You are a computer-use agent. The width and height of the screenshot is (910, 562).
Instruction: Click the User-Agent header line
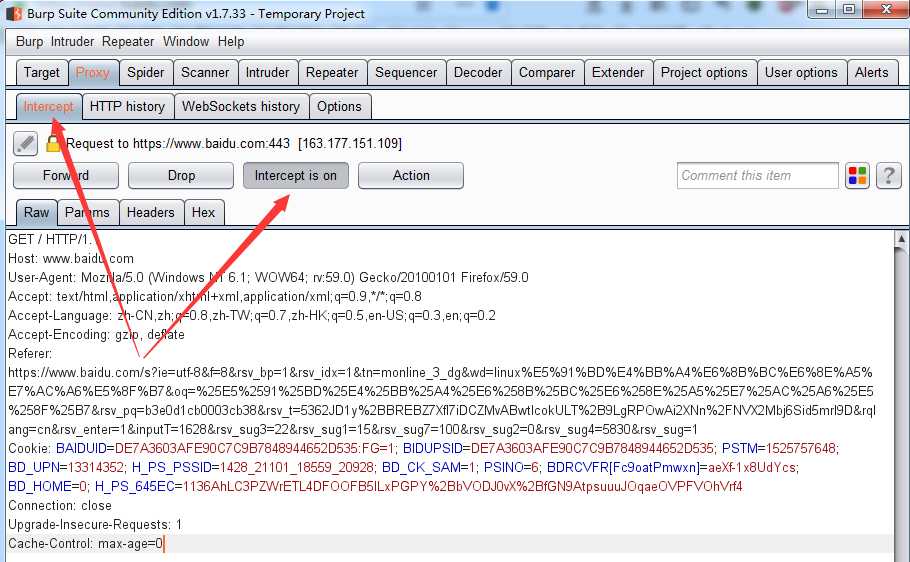[268, 278]
